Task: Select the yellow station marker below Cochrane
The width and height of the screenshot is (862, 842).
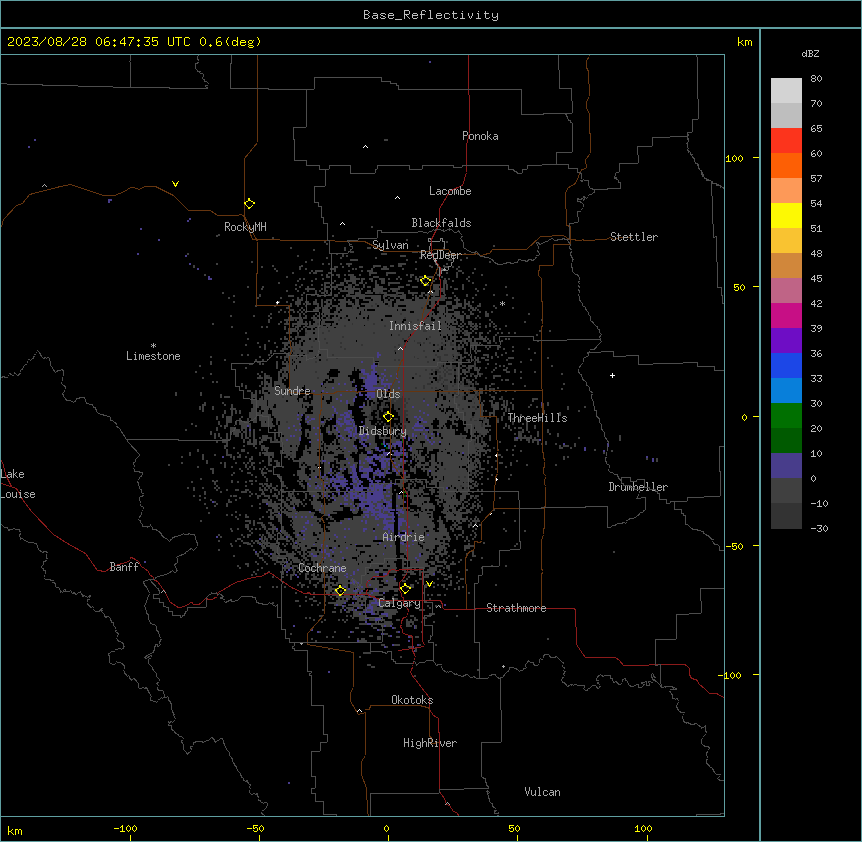Action: coord(340,591)
